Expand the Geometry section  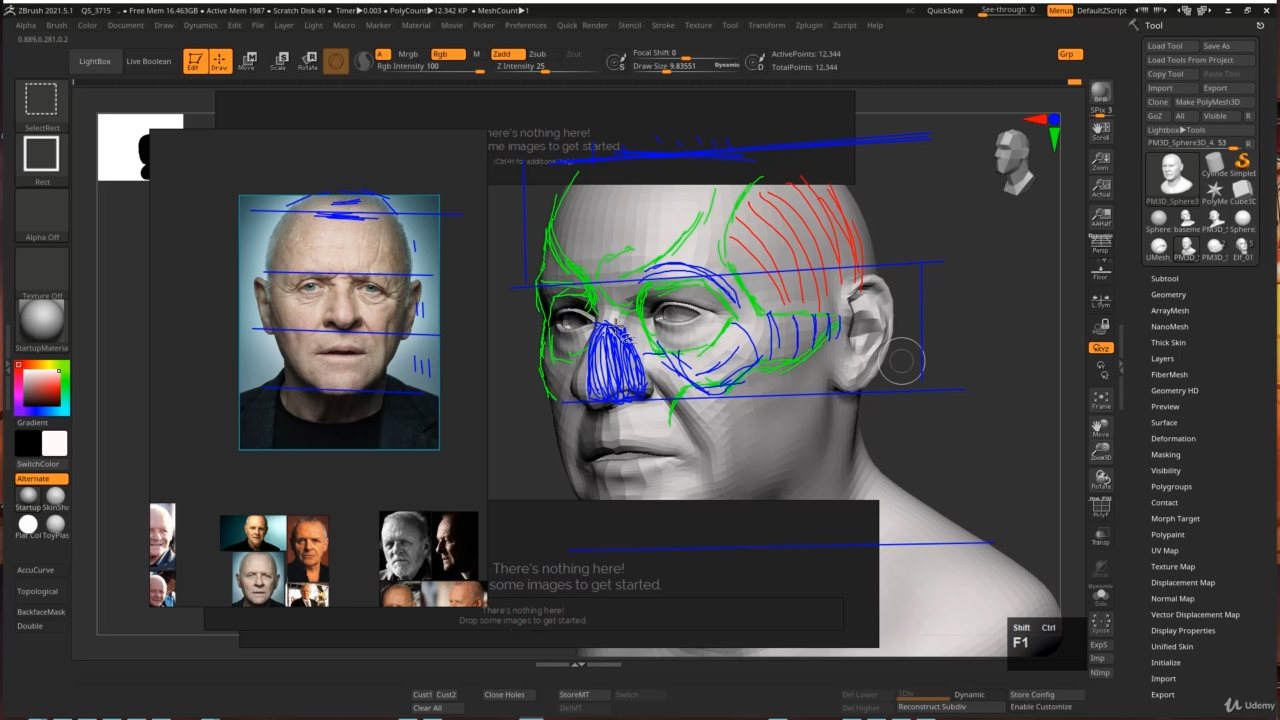coord(1169,294)
